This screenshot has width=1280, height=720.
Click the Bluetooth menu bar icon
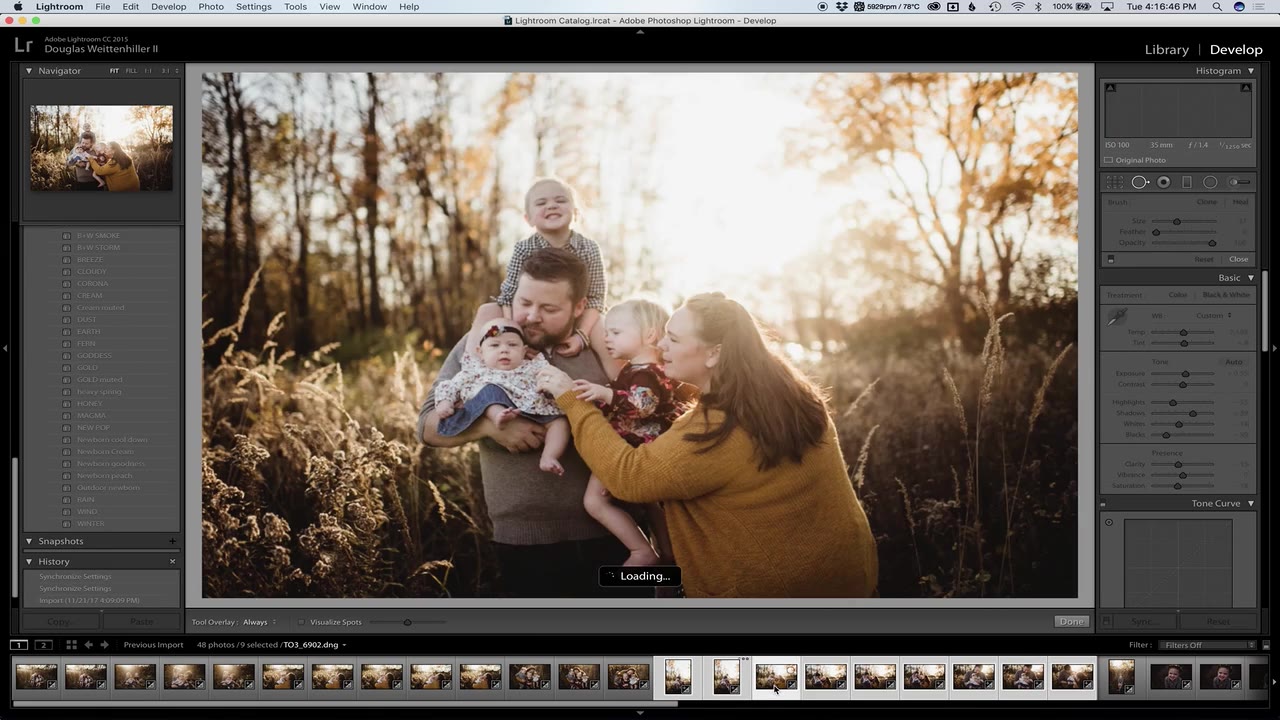coord(1038,7)
